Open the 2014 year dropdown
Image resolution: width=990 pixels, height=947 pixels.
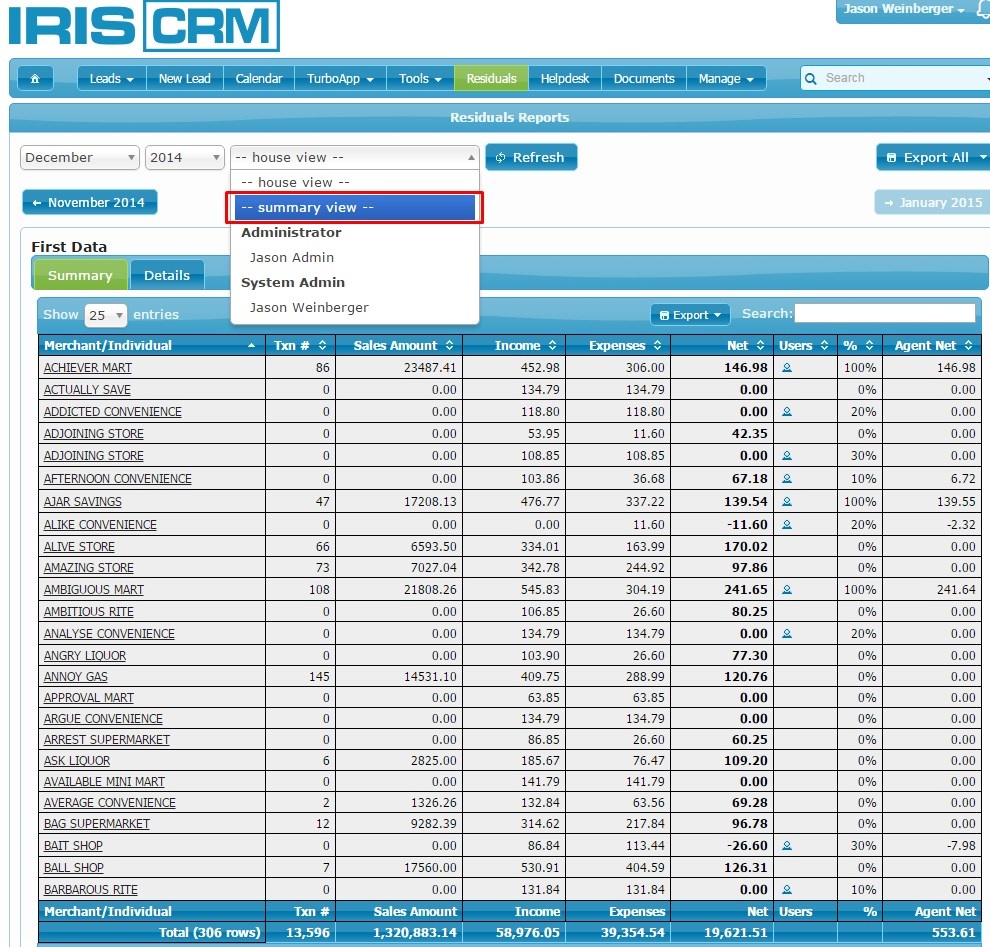coord(185,158)
